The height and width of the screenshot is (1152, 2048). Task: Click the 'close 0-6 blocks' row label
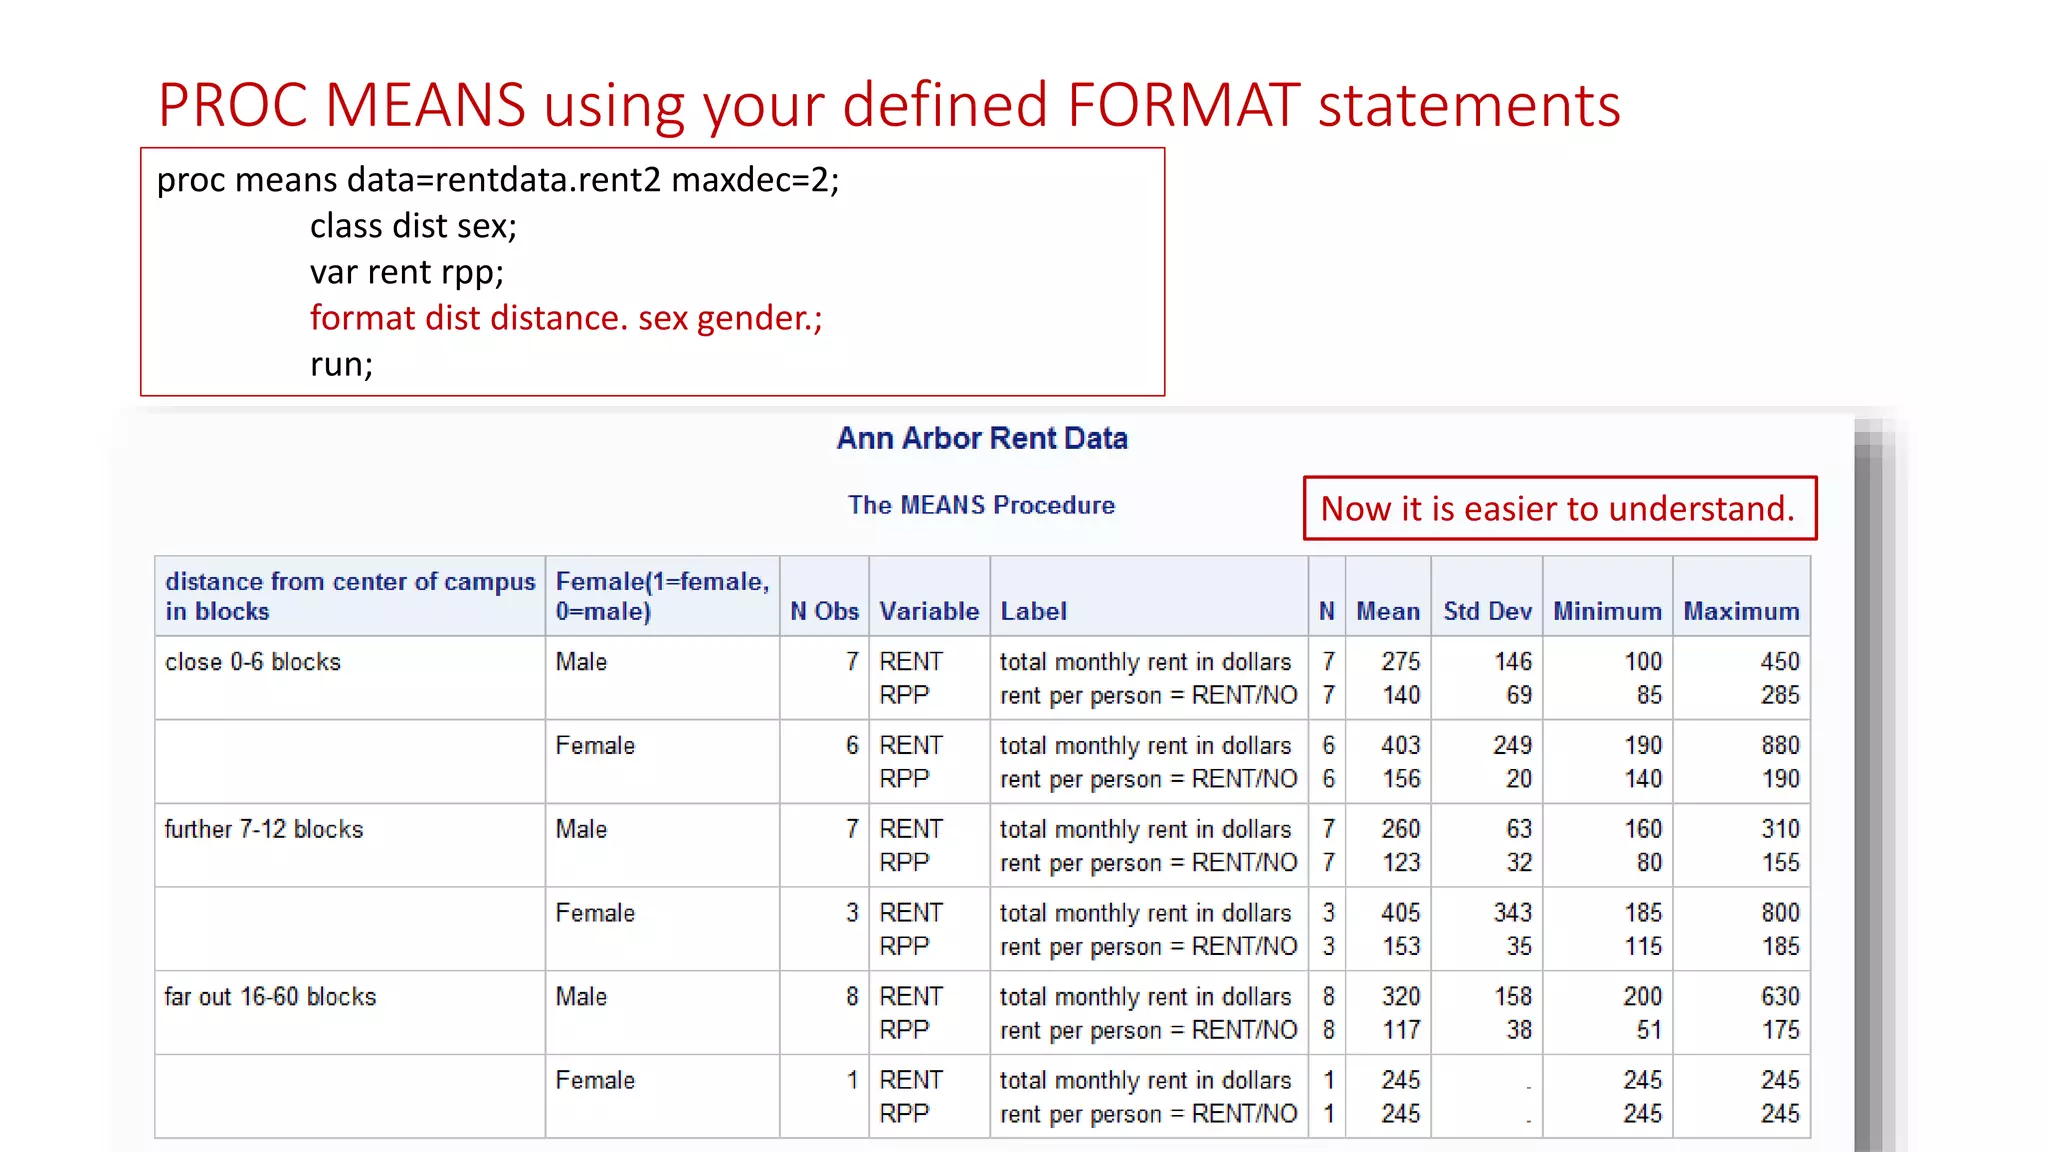point(253,662)
